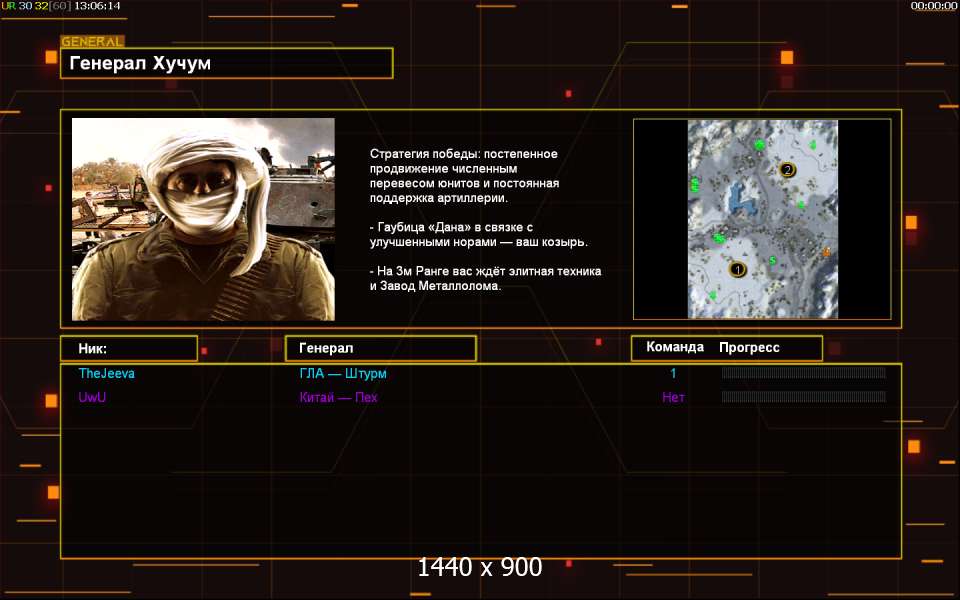Click the FPS counter '30 32[60]'

click(x=45, y=6)
